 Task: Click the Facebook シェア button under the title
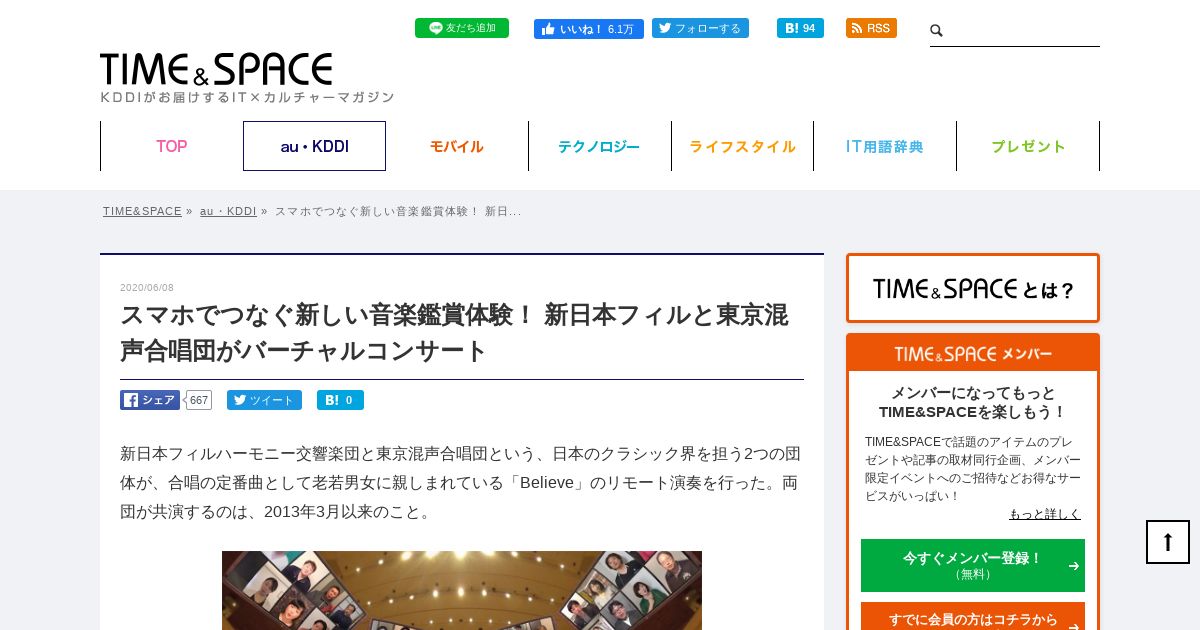click(x=150, y=400)
